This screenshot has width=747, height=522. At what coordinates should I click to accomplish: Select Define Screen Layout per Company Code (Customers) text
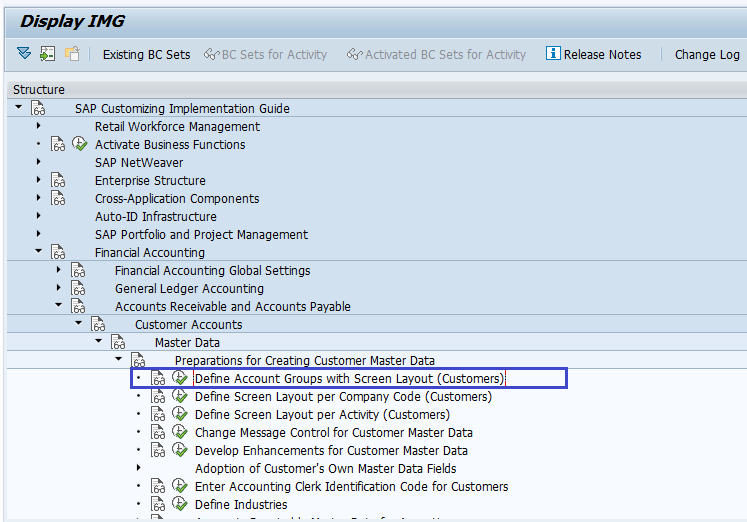(x=343, y=397)
